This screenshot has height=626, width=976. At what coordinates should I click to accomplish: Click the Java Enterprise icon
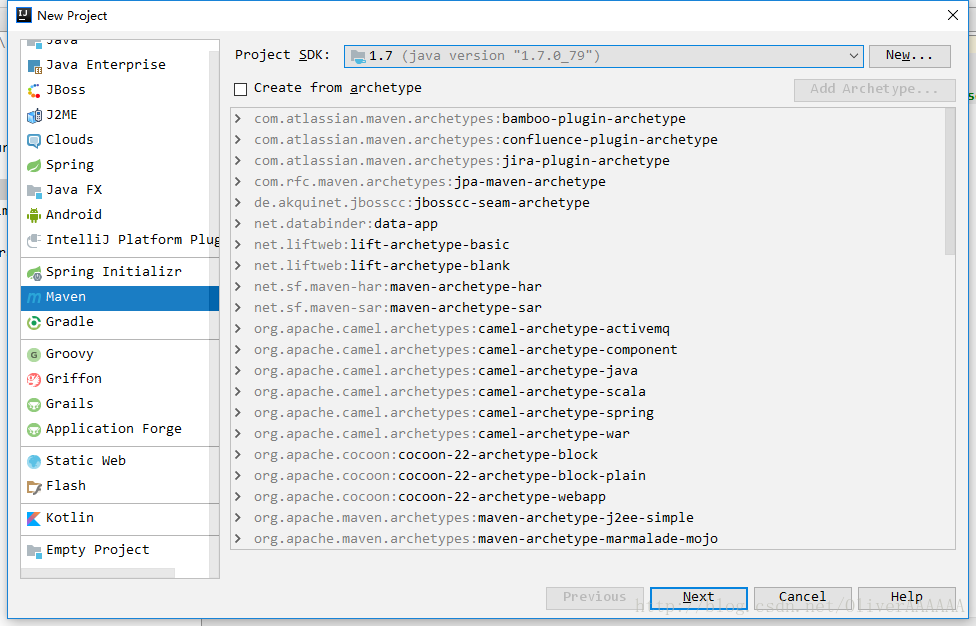[x=34, y=65]
